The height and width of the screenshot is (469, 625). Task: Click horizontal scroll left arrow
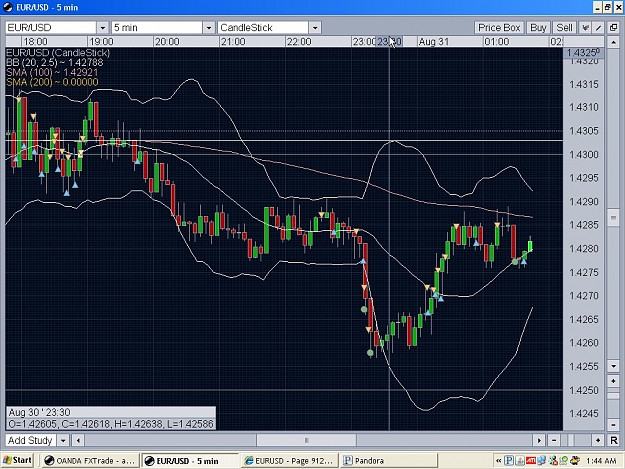point(78,440)
